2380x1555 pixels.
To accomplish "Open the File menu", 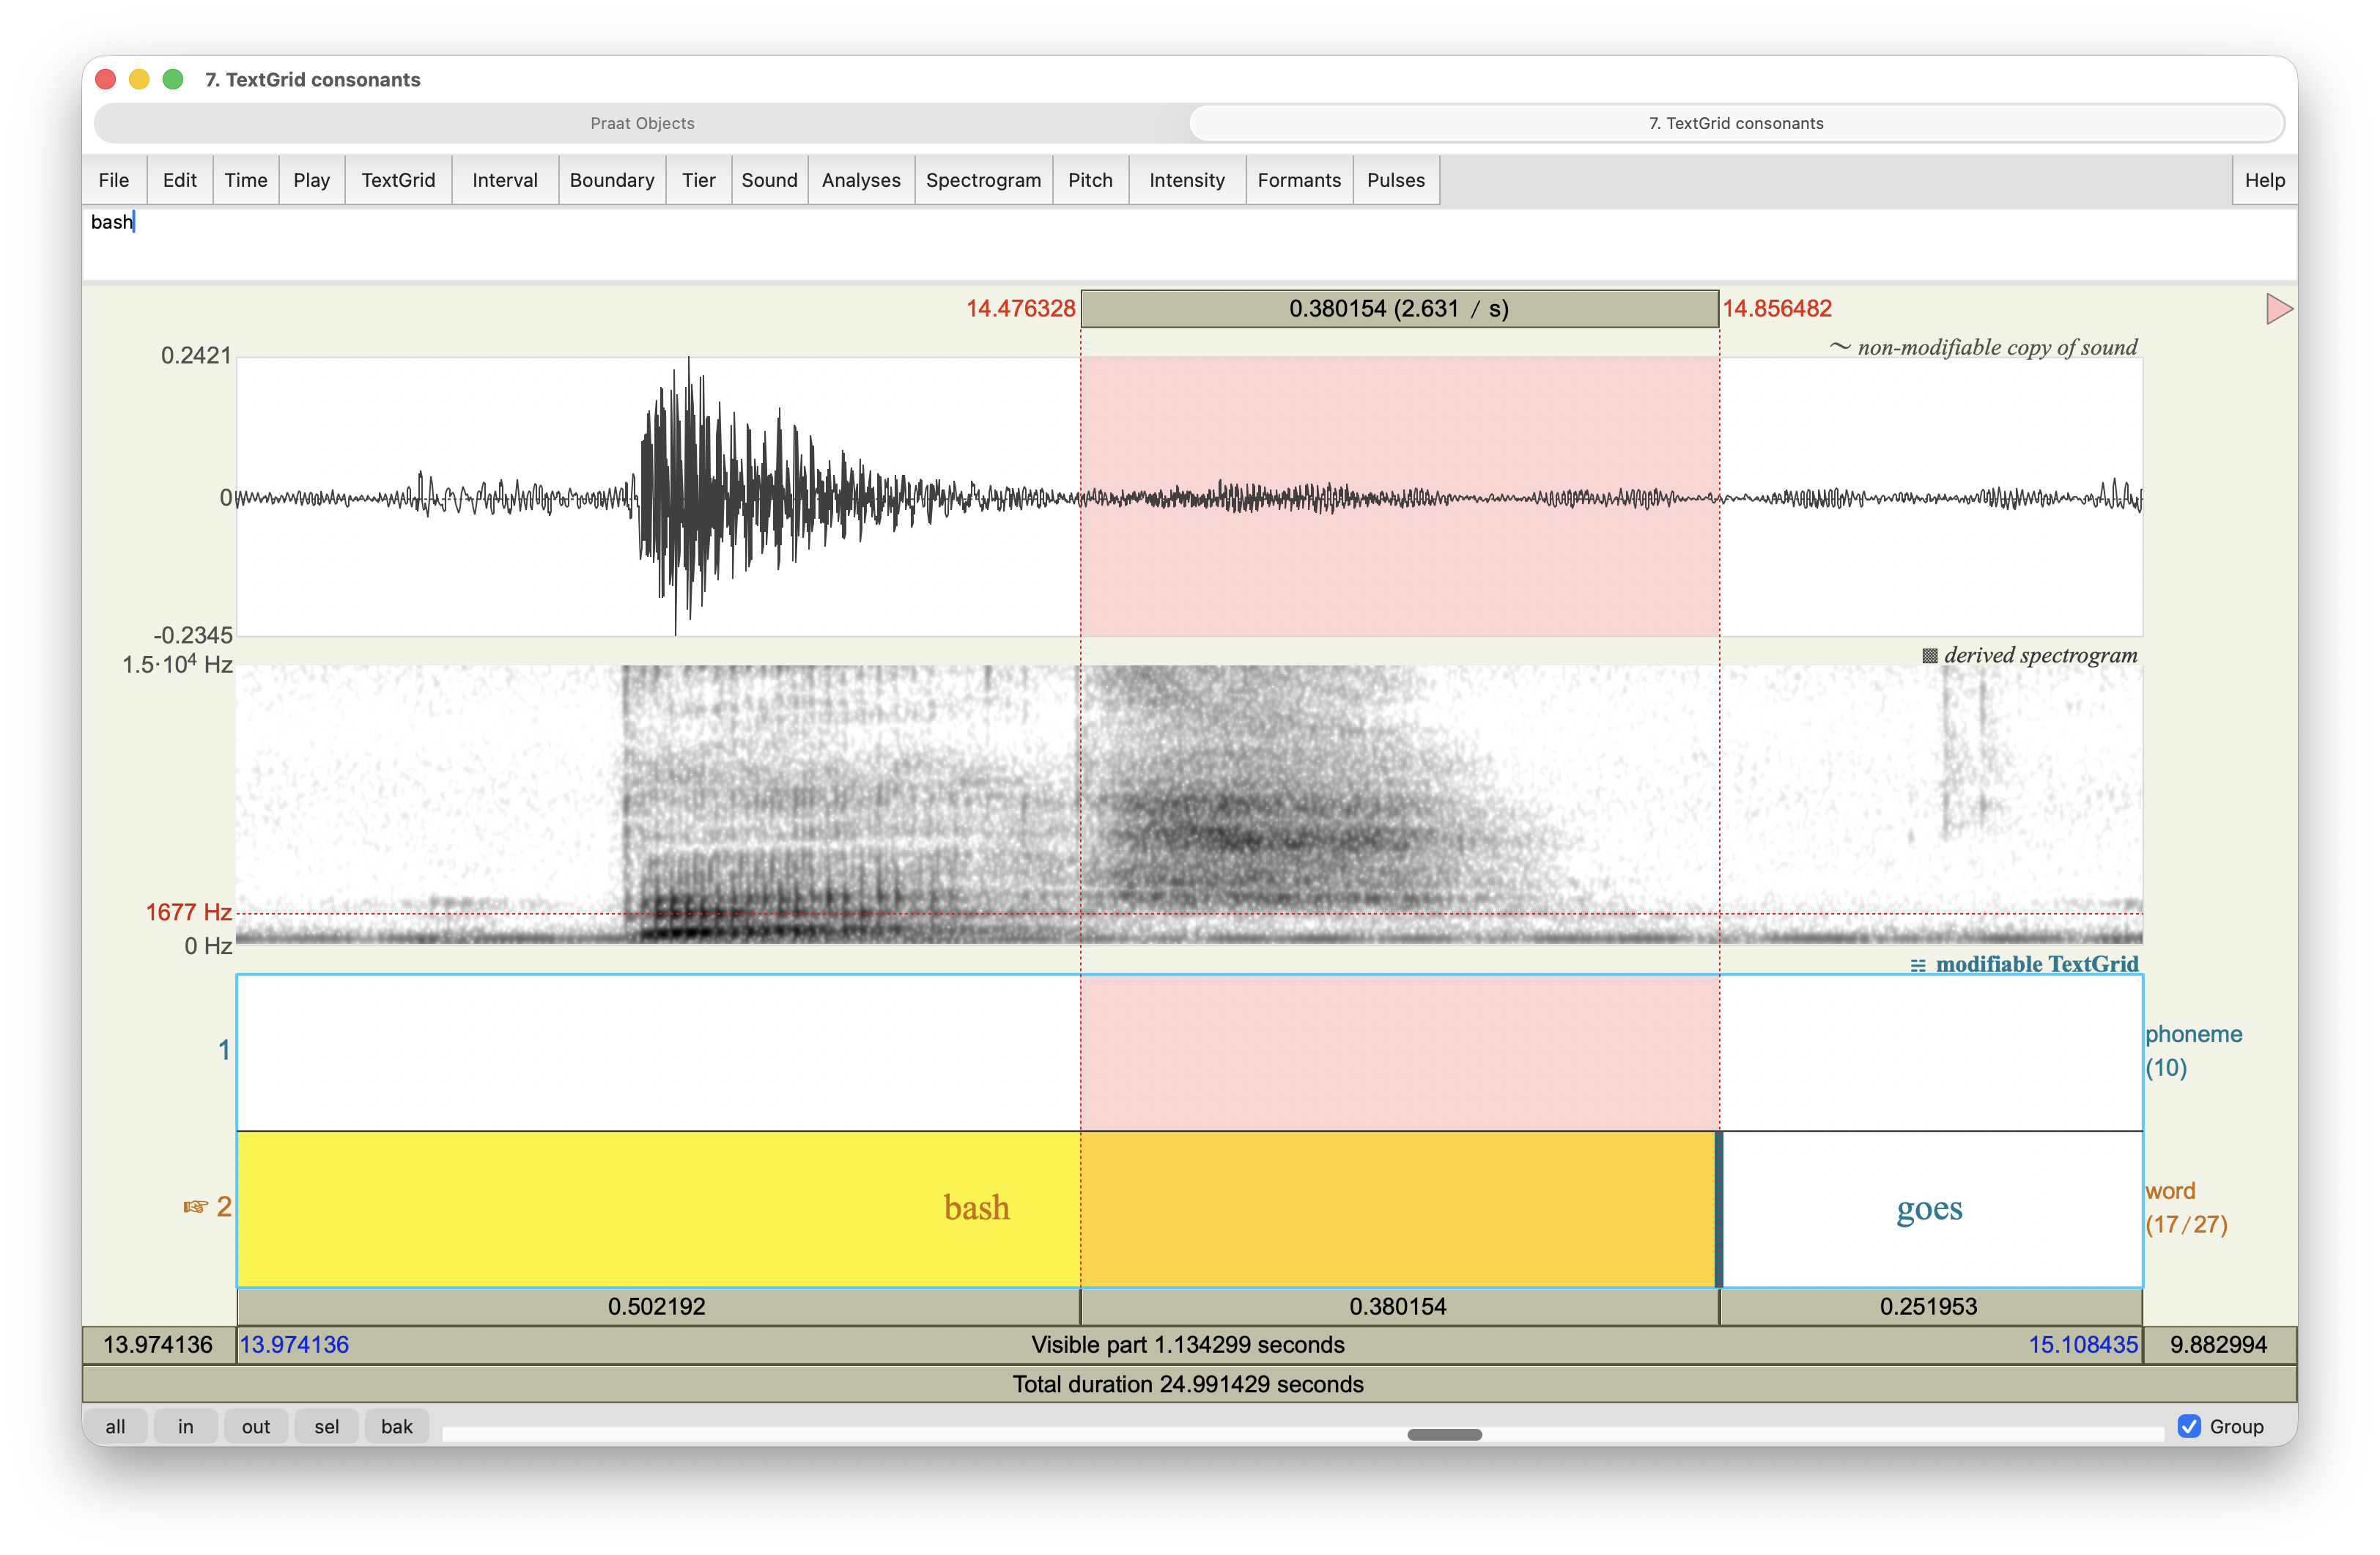I will pos(114,180).
